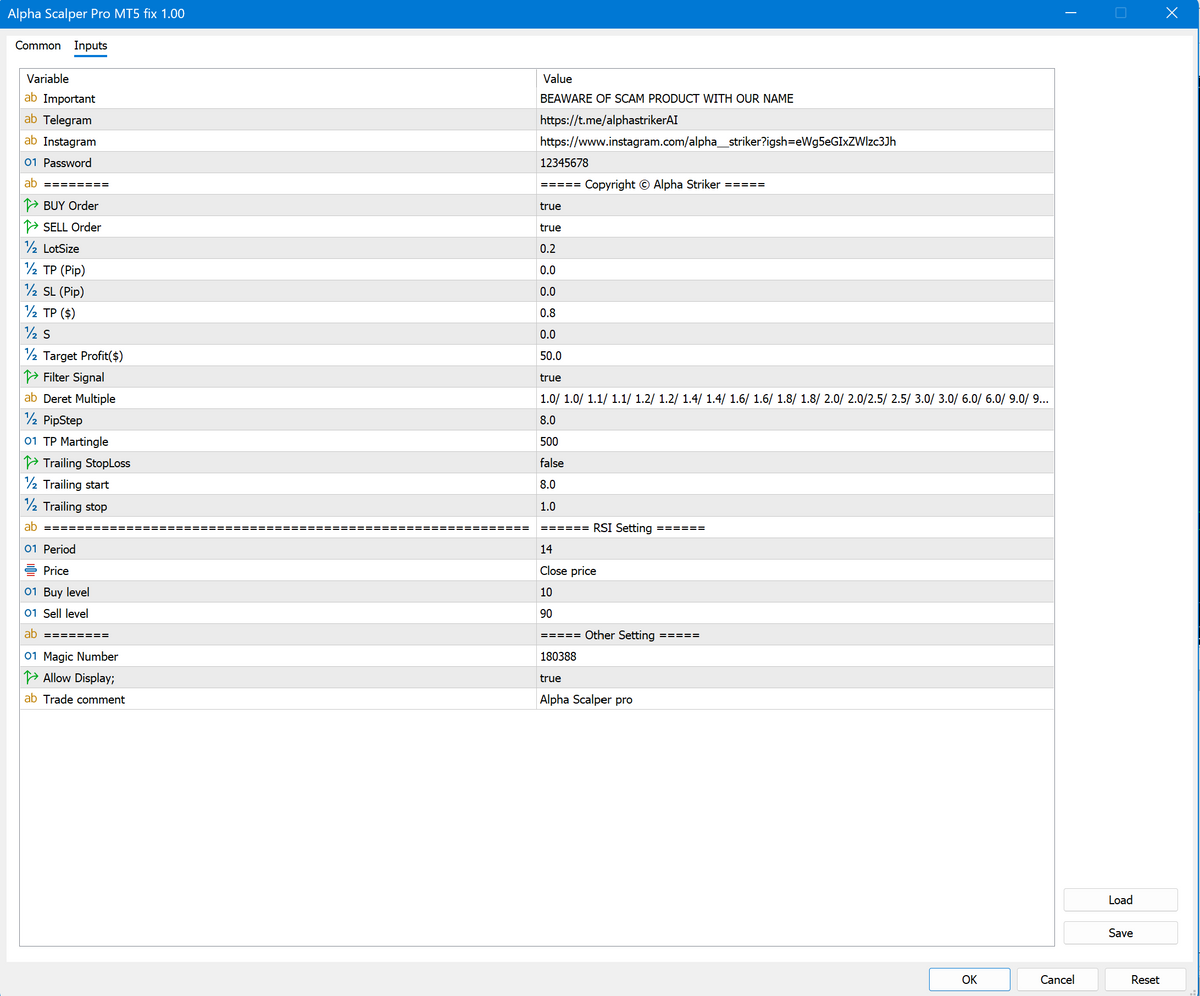This screenshot has height=996, width=1200.
Task: Click the fraction icon beside TP ($)
Action: [30, 313]
